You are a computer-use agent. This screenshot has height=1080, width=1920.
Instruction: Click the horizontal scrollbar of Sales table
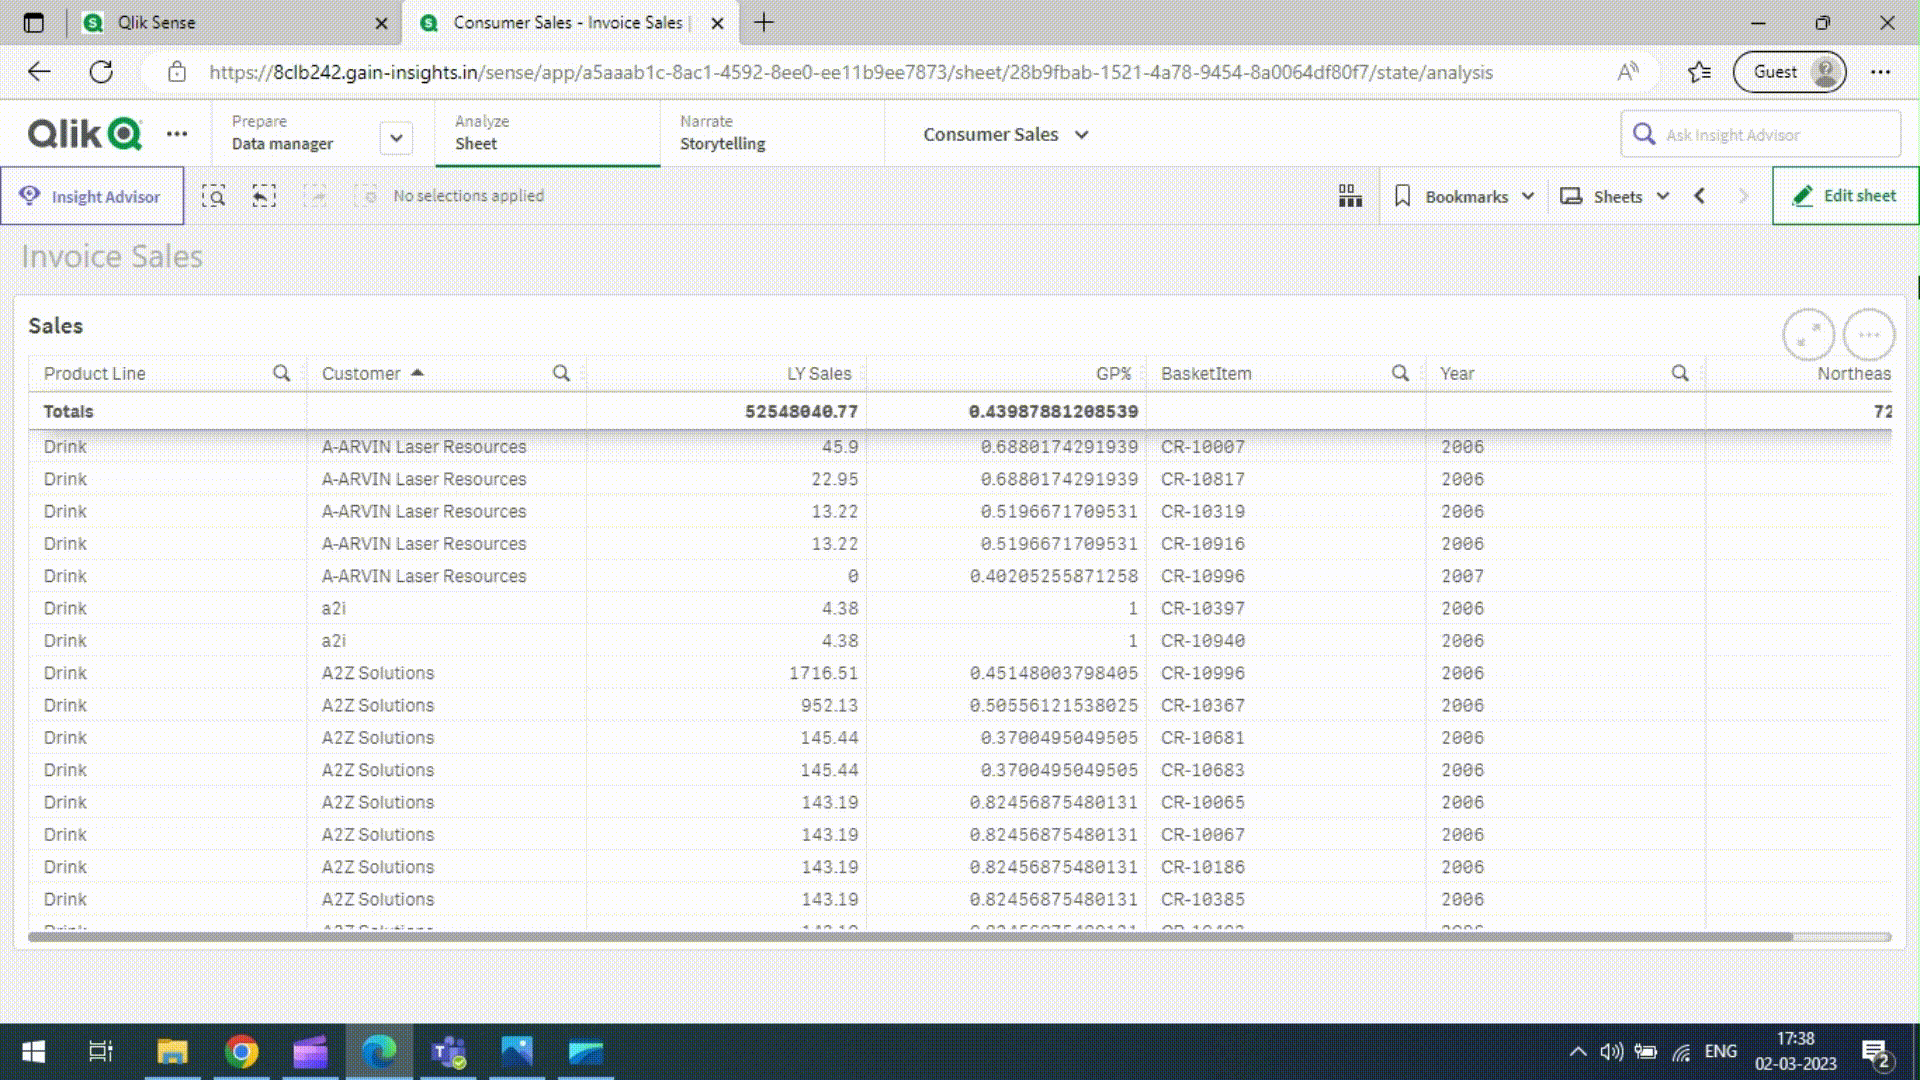[910, 937]
